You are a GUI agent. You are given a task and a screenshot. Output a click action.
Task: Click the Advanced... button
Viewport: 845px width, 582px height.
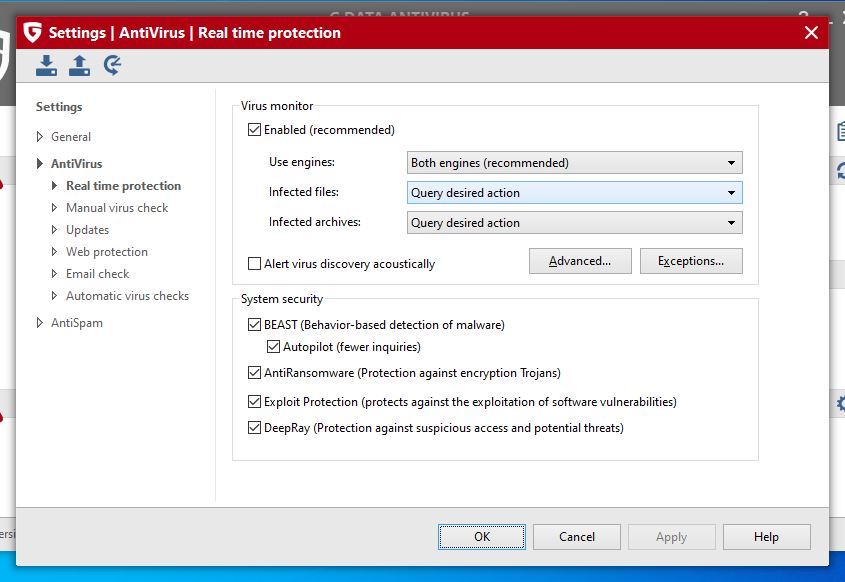pyautogui.click(x=580, y=261)
